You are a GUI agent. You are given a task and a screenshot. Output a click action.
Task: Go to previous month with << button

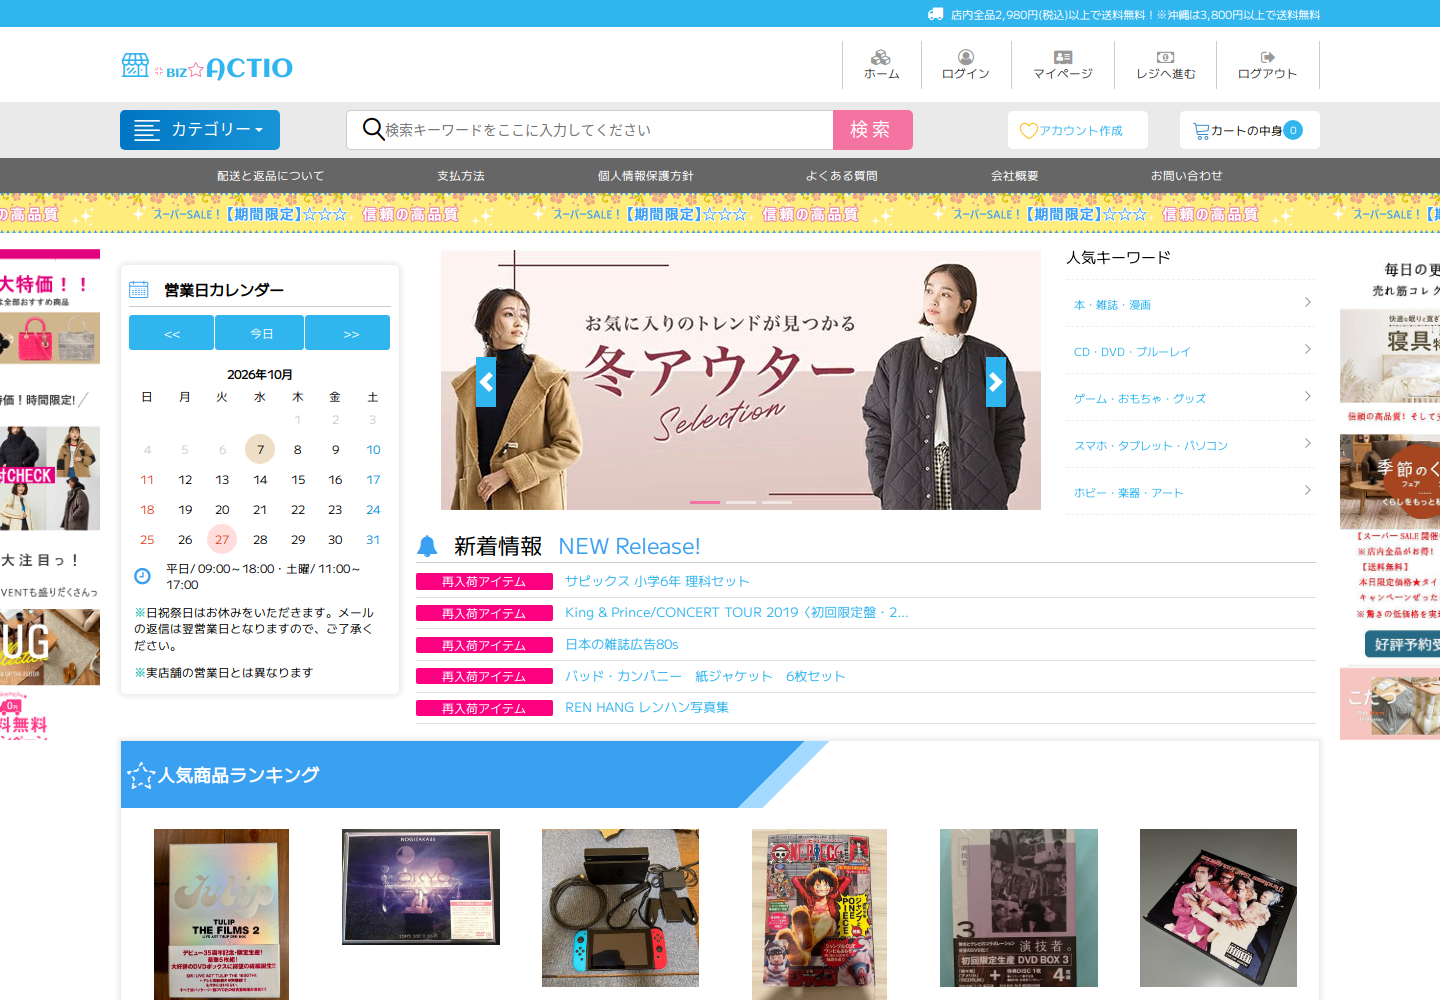pyautogui.click(x=171, y=333)
